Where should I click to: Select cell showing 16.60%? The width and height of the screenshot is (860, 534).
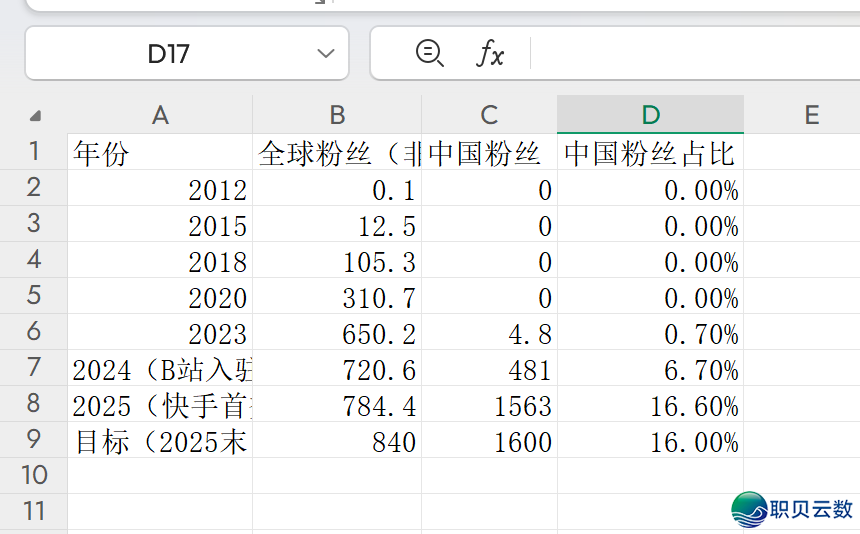tap(650, 406)
